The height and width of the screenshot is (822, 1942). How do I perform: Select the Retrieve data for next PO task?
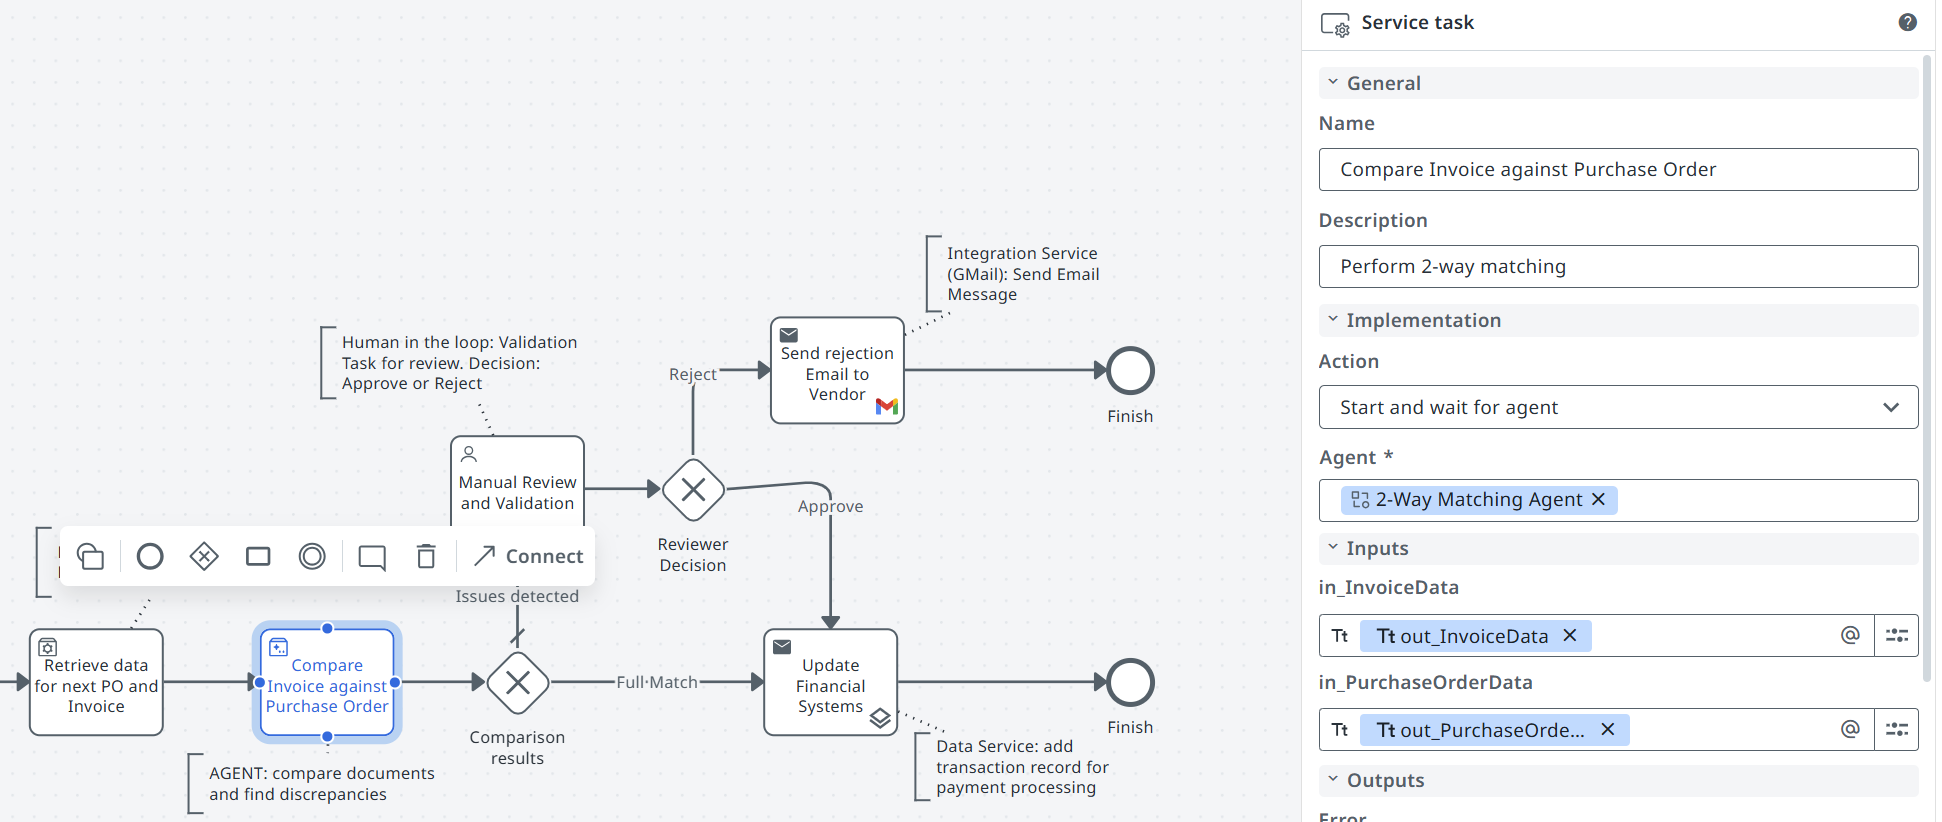(96, 683)
